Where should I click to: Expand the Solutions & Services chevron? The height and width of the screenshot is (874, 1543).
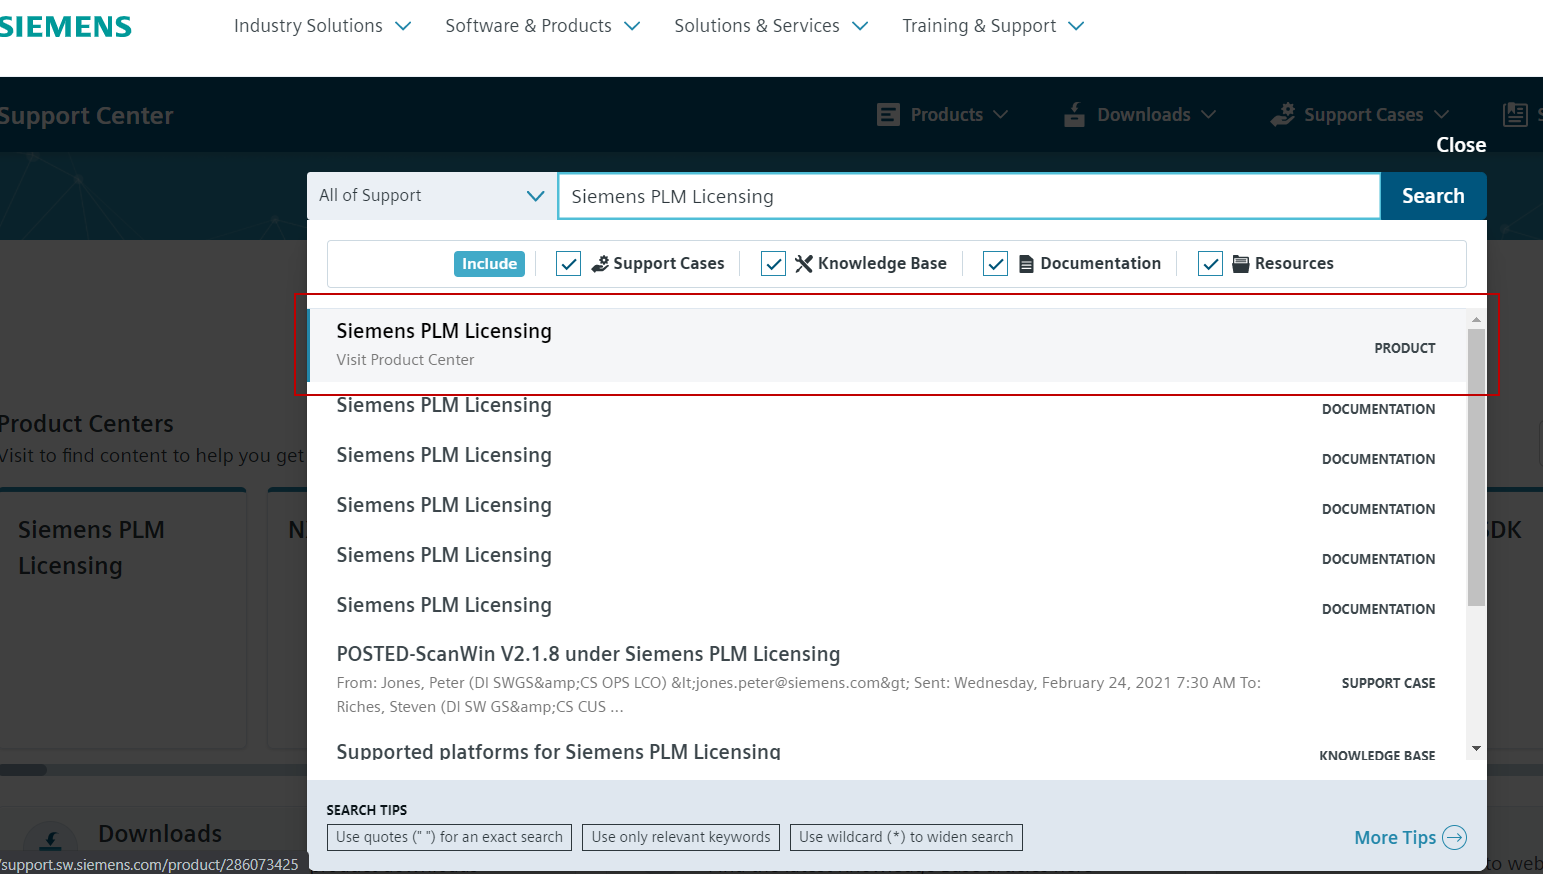point(859,26)
